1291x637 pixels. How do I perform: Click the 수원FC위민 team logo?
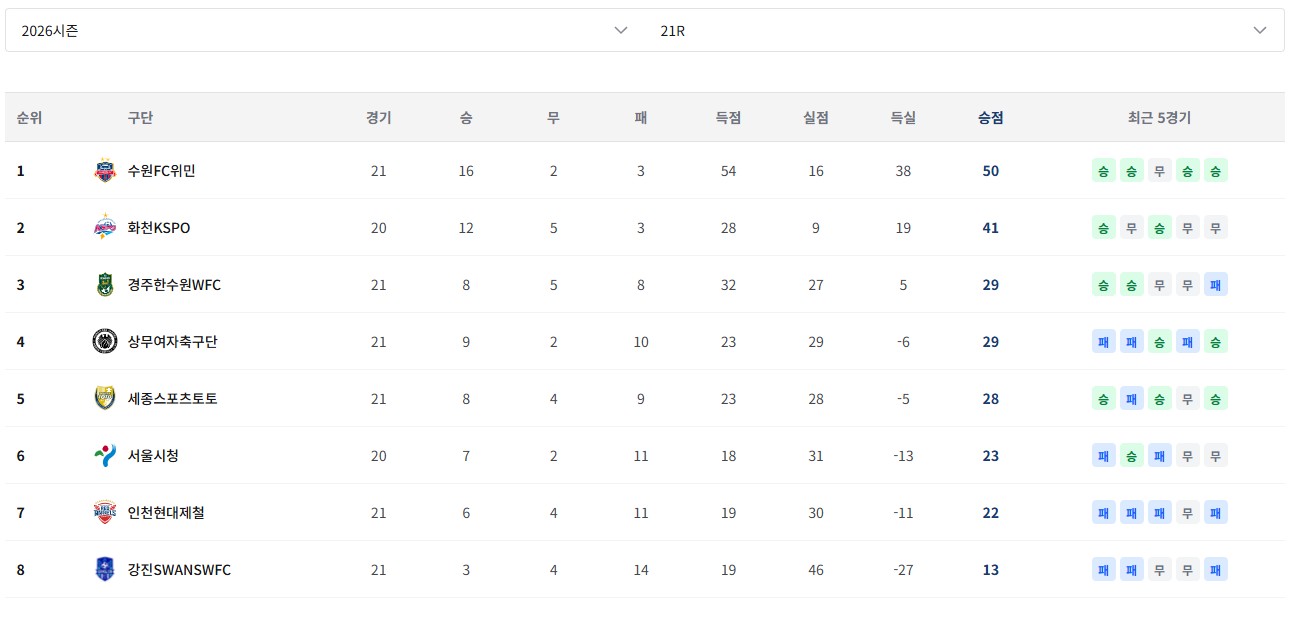(x=104, y=171)
